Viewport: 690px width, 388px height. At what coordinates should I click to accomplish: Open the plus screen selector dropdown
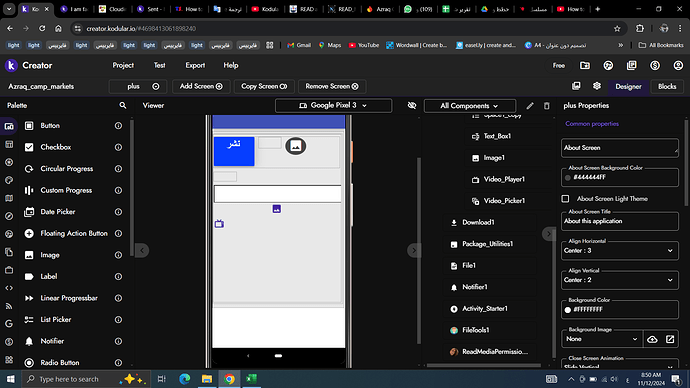point(138,86)
